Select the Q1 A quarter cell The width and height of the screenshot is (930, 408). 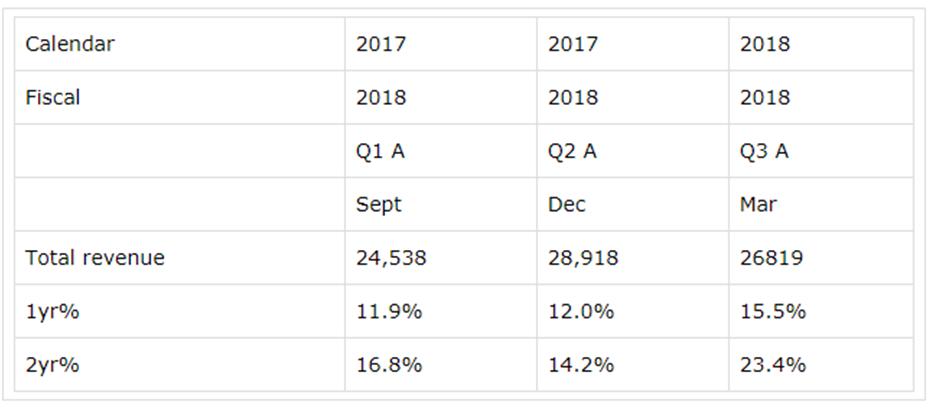click(381, 151)
